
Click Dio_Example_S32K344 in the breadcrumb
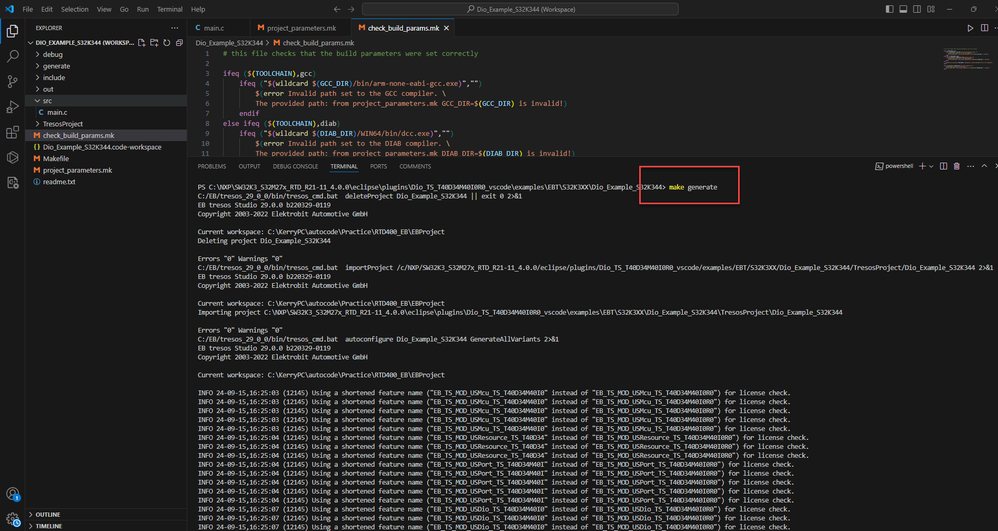click(x=229, y=43)
